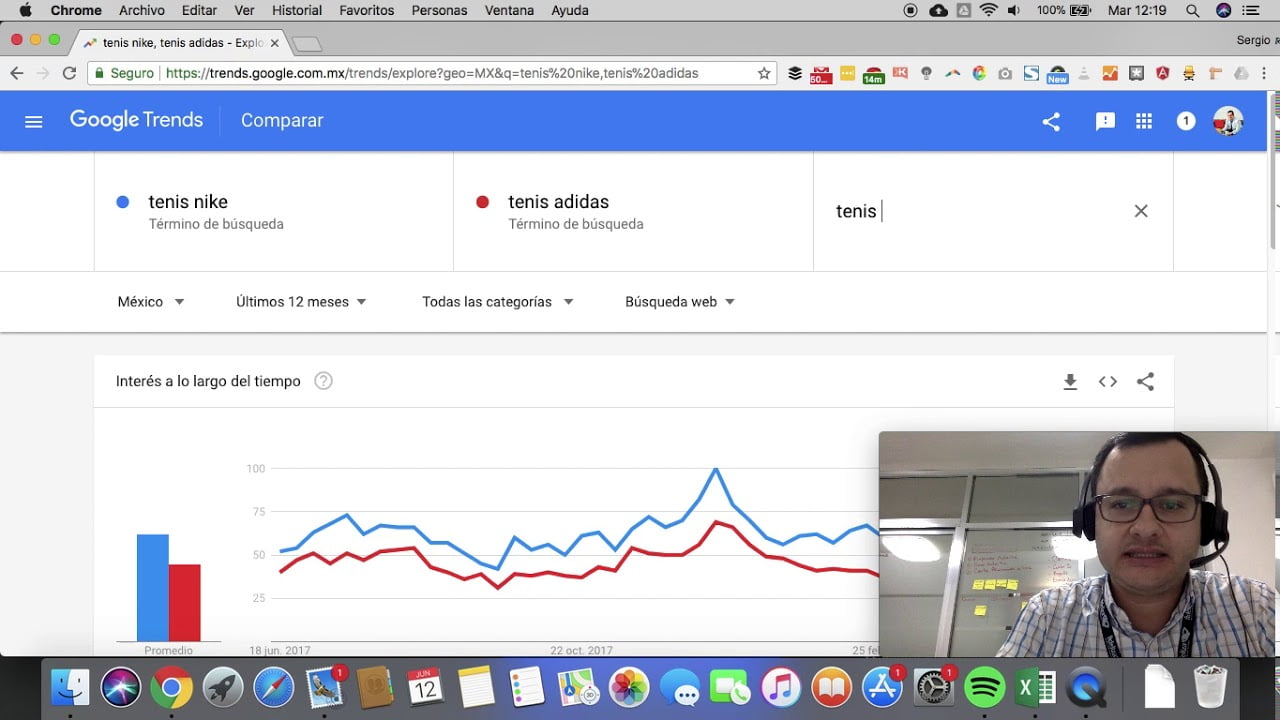Click the 22 oct. 2017 axis label
The height and width of the screenshot is (720, 1280).
581,650
